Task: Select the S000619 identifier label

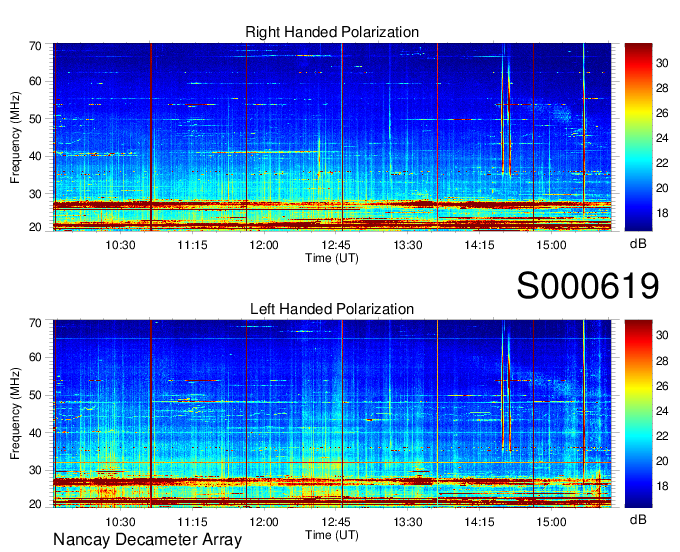Action: coord(588,286)
